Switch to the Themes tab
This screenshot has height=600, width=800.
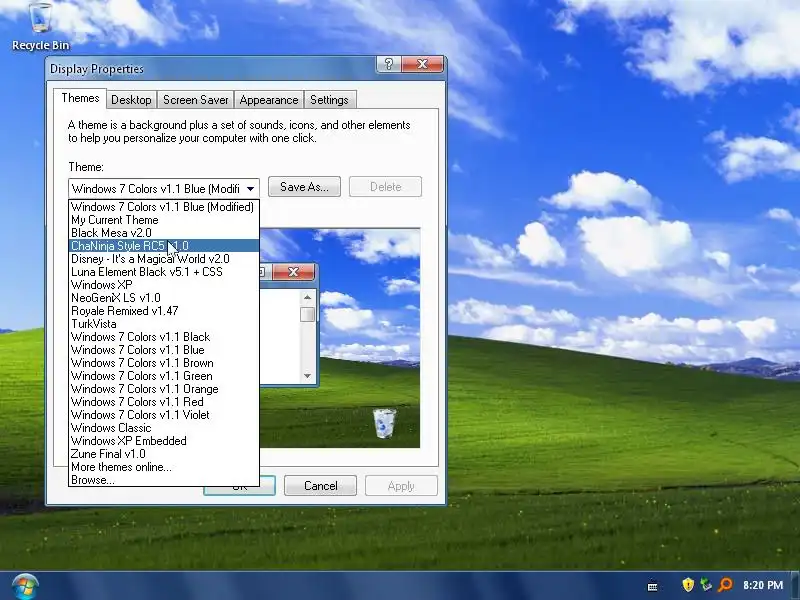pyautogui.click(x=80, y=98)
